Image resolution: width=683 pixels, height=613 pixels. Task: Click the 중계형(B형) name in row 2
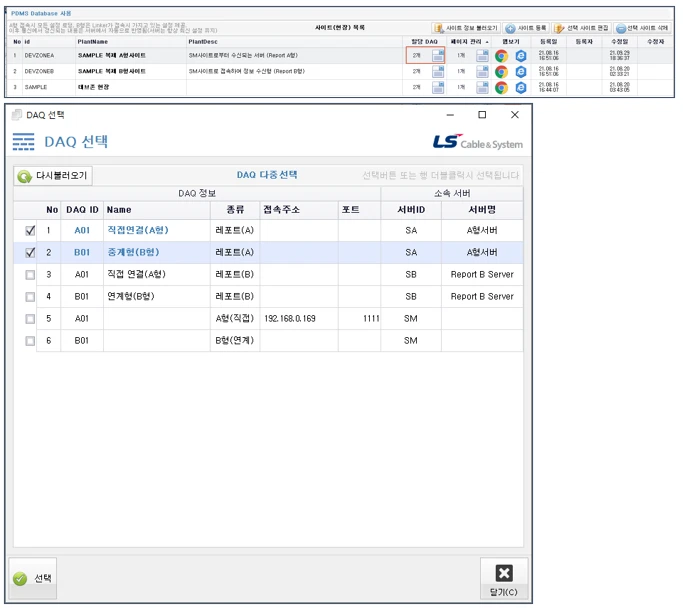(133, 252)
